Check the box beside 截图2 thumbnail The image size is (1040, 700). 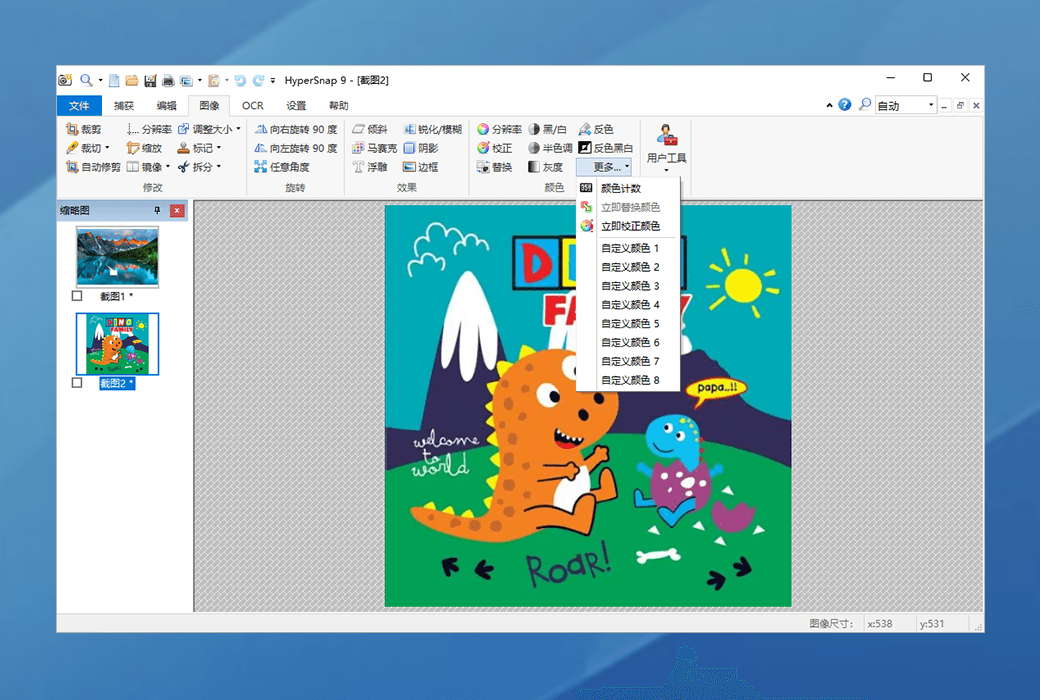point(78,383)
